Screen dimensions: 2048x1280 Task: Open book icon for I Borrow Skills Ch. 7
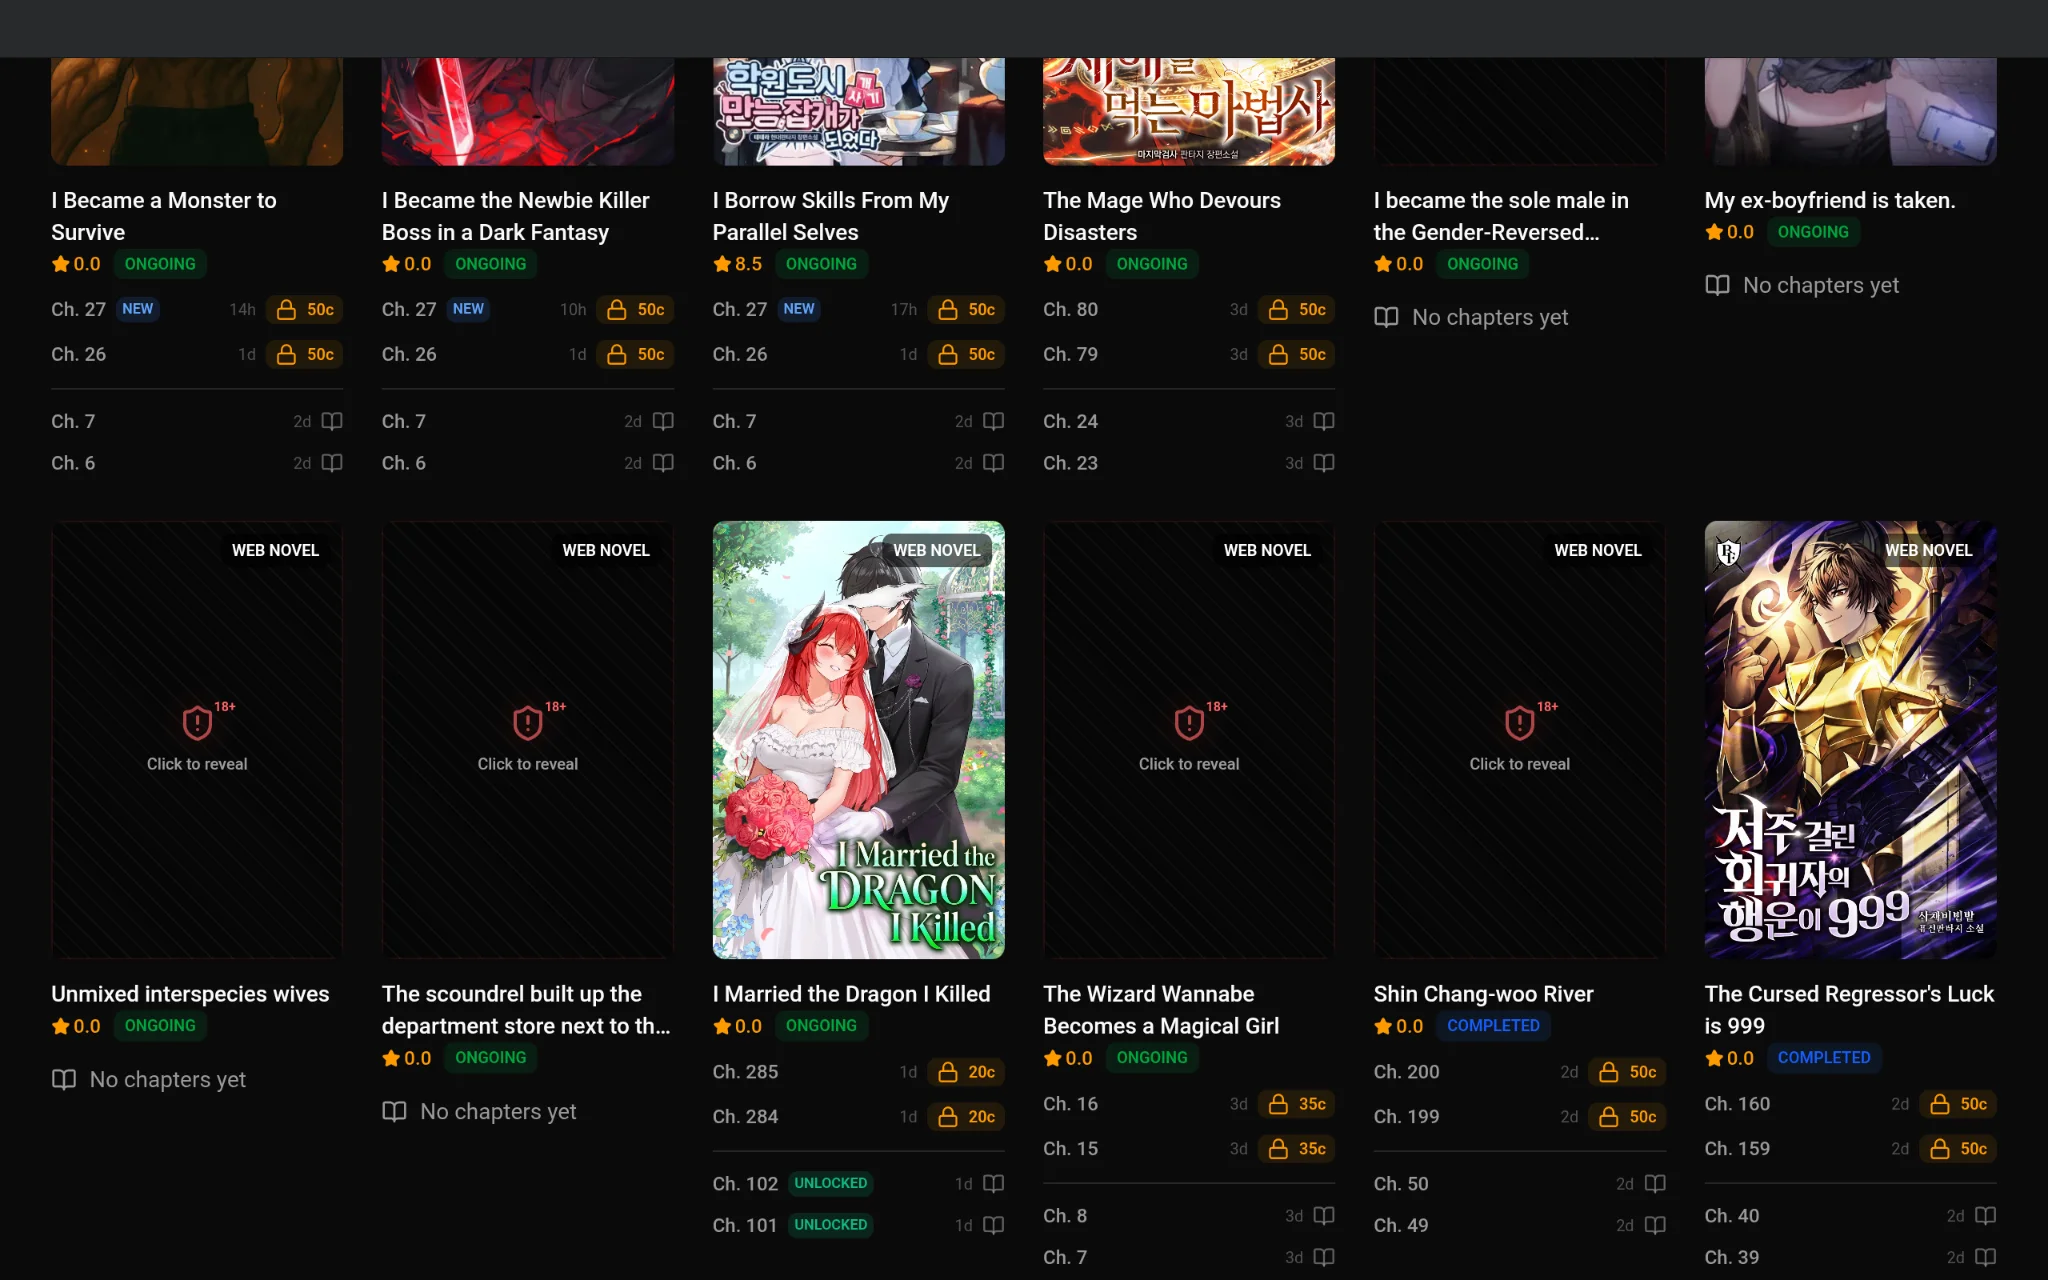pos(993,422)
